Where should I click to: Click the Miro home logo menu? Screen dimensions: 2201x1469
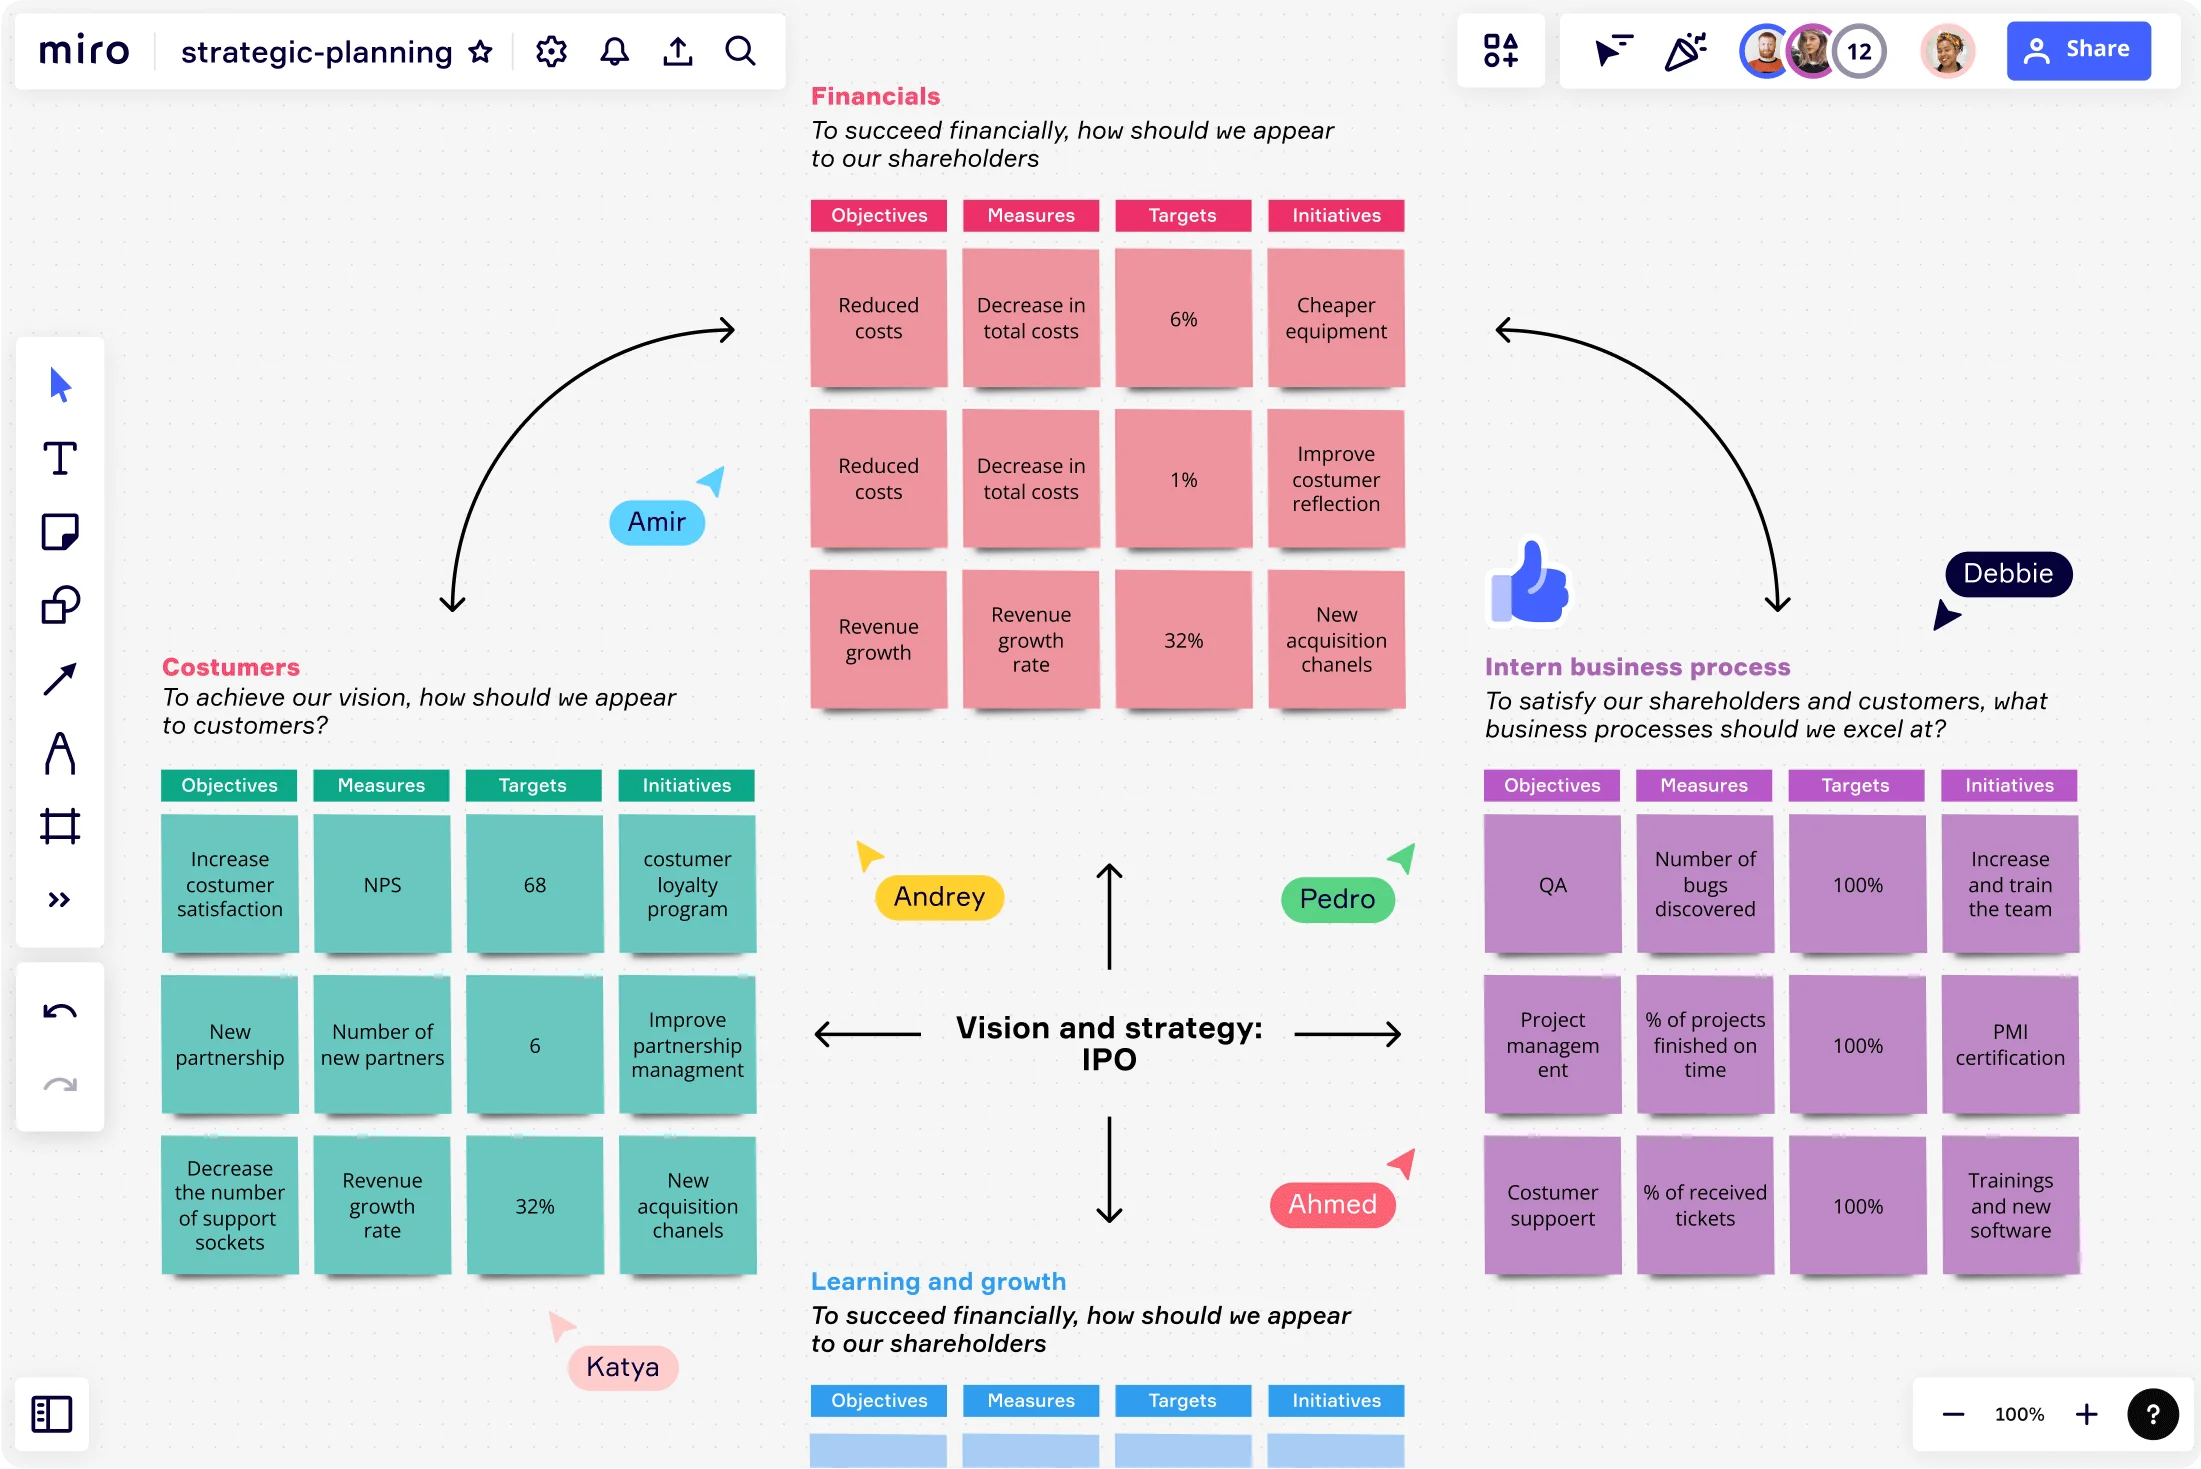(85, 49)
